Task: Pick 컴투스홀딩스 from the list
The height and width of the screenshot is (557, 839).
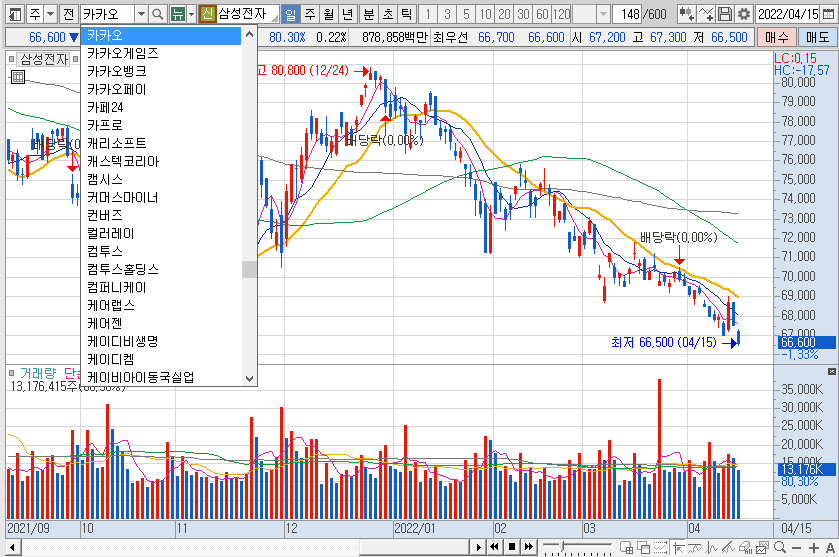Action: pyautogui.click(x=161, y=269)
